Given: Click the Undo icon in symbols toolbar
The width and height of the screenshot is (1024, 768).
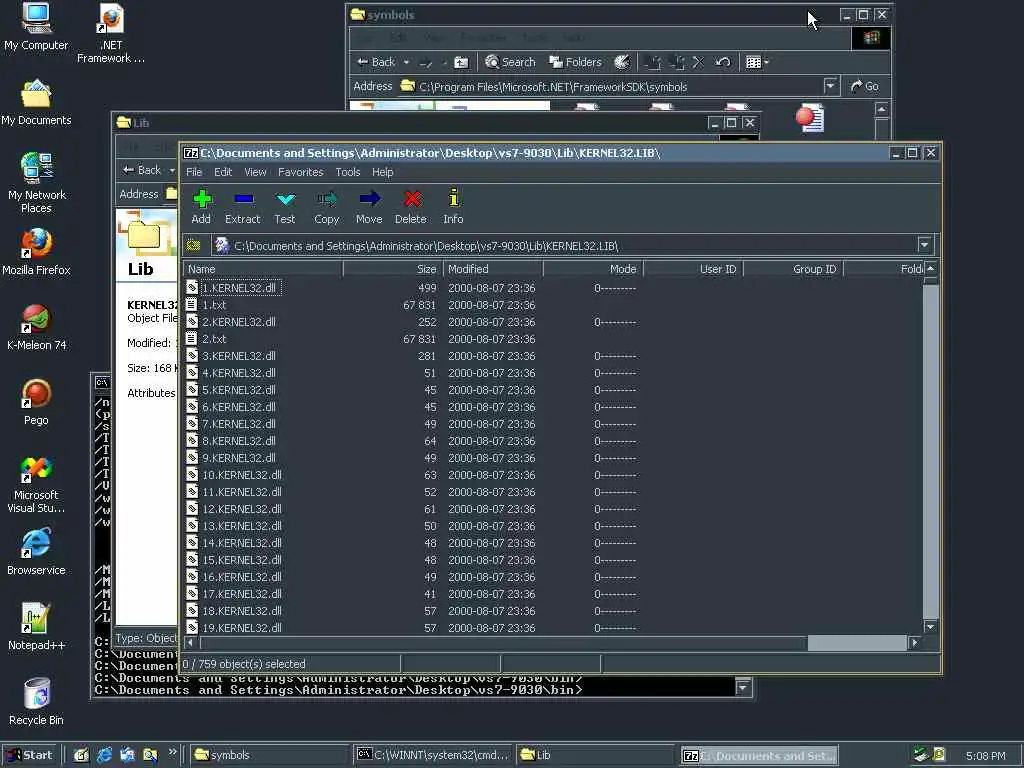Looking at the screenshot, I should coord(722,62).
